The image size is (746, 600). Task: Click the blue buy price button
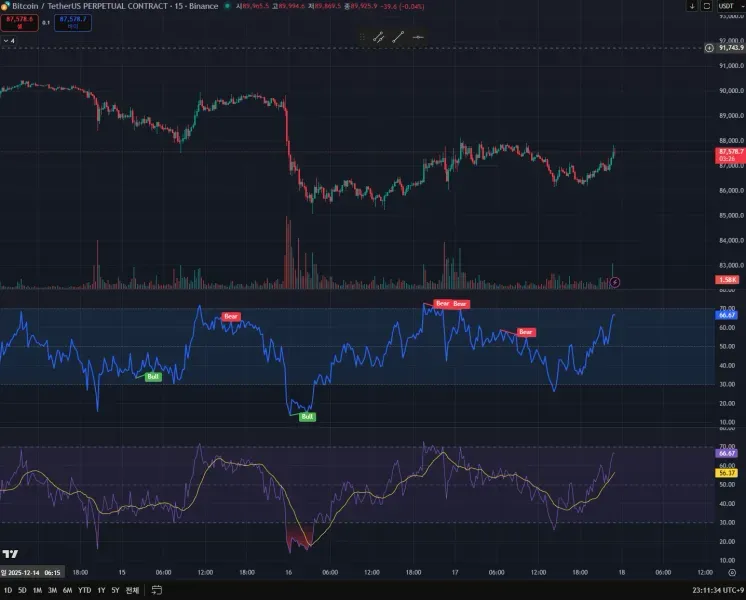tap(73, 22)
